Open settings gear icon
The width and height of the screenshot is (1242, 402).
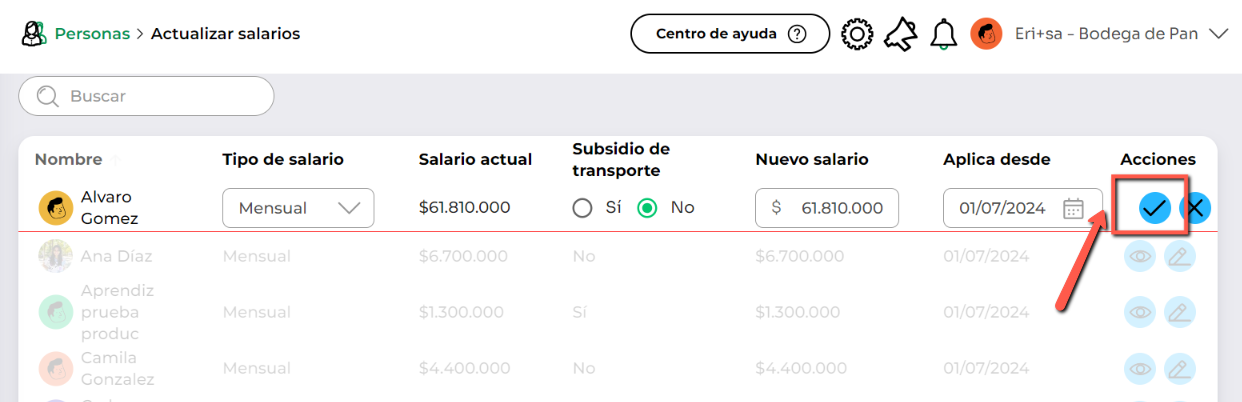click(857, 34)
